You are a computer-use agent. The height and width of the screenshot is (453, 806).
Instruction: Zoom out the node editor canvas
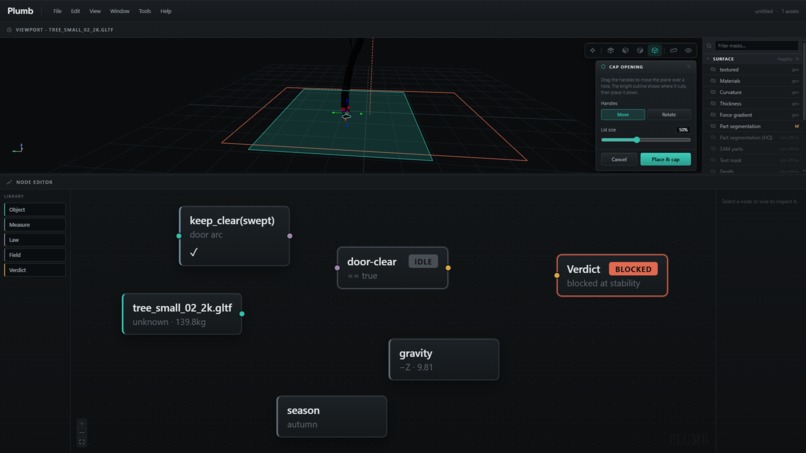pos(82,432)
